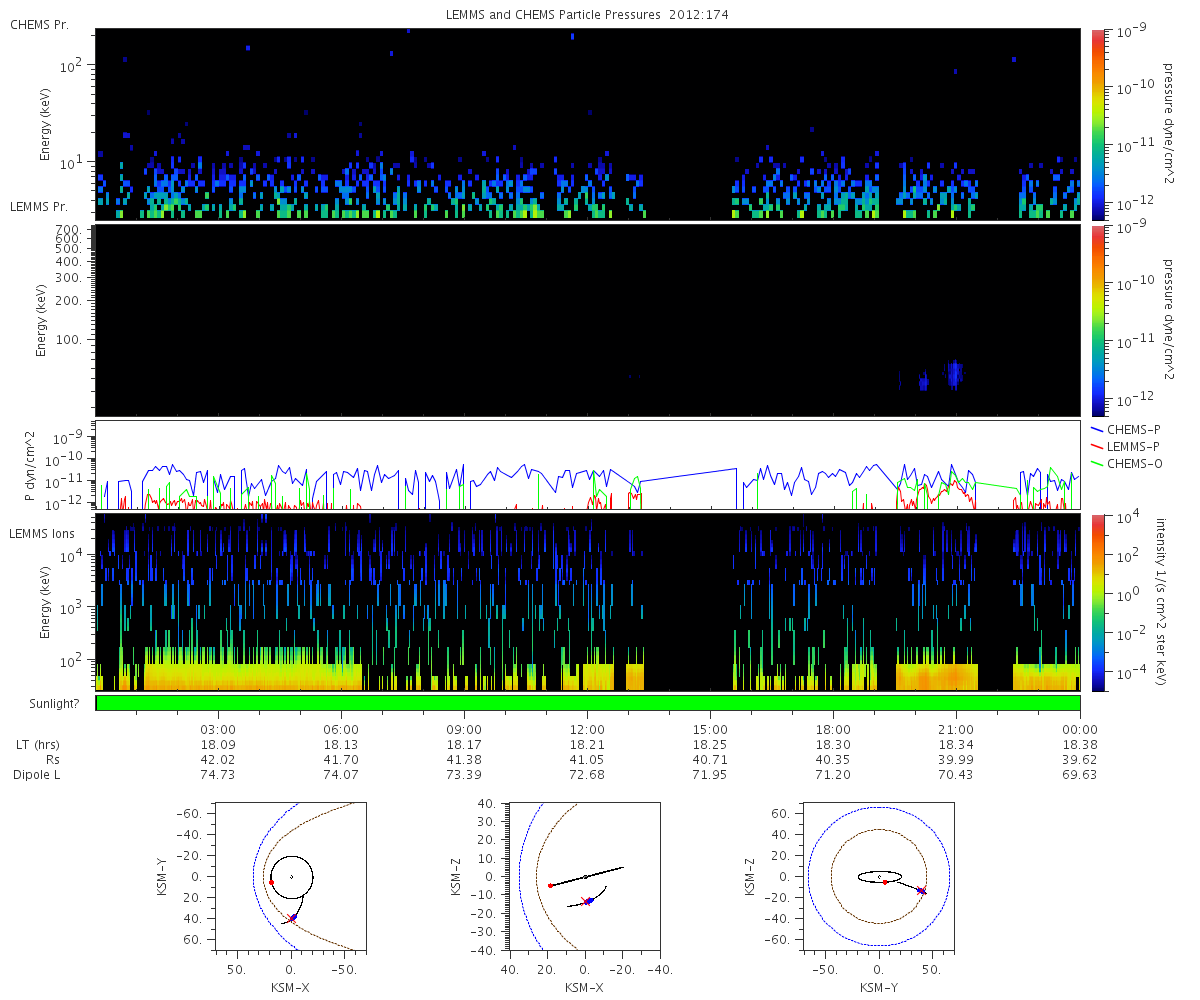Click the 03:00 time axis tick label
The image size is (1200, 1000).
coord(217,729)
